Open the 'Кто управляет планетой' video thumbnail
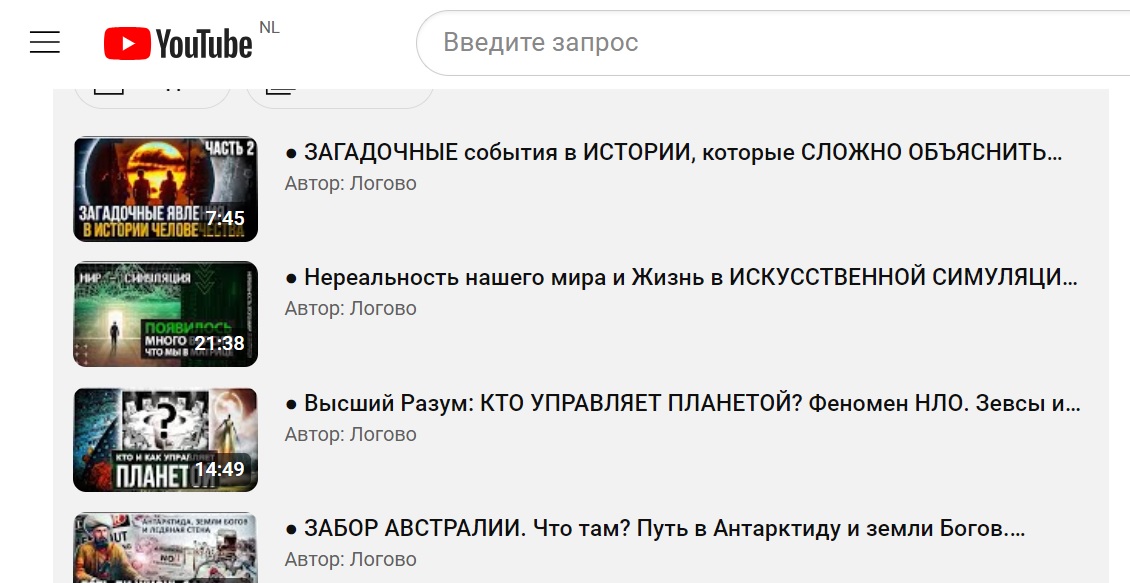1130x583 pixels. point(166,440)
